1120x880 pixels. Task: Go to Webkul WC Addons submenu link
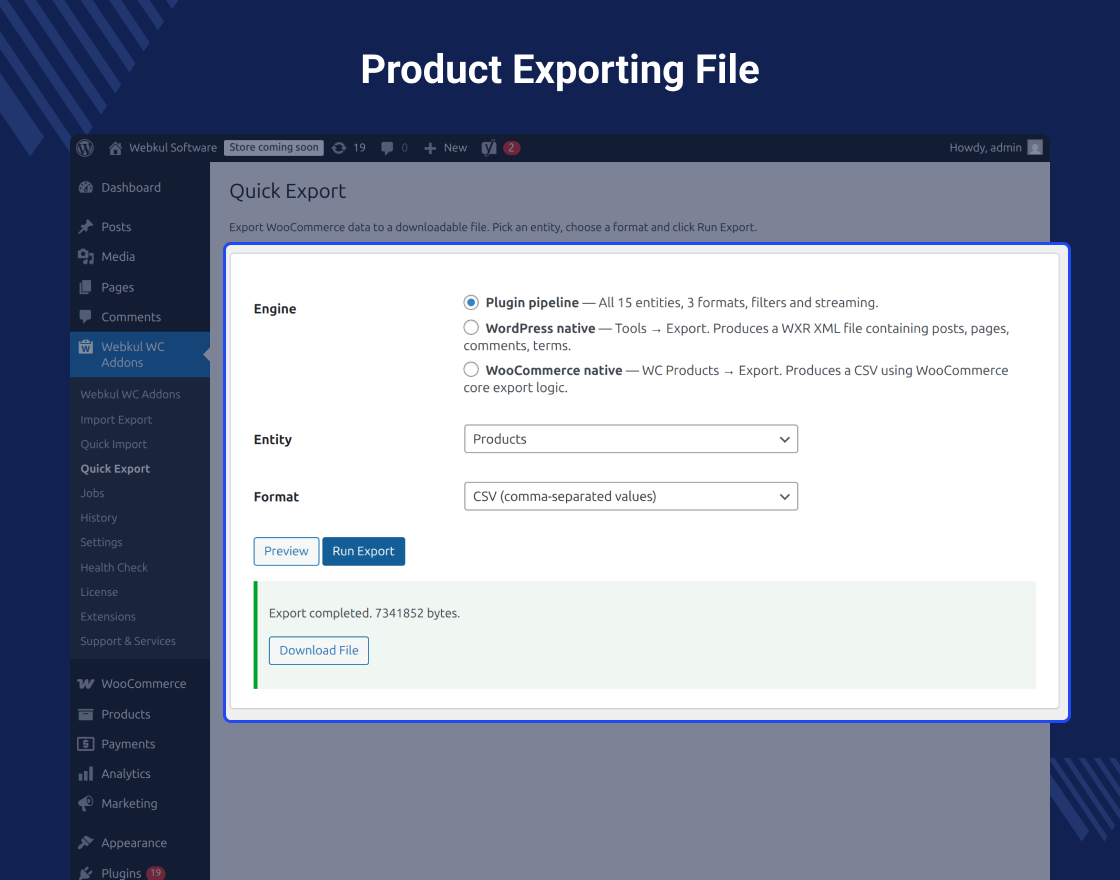point(130,394)
